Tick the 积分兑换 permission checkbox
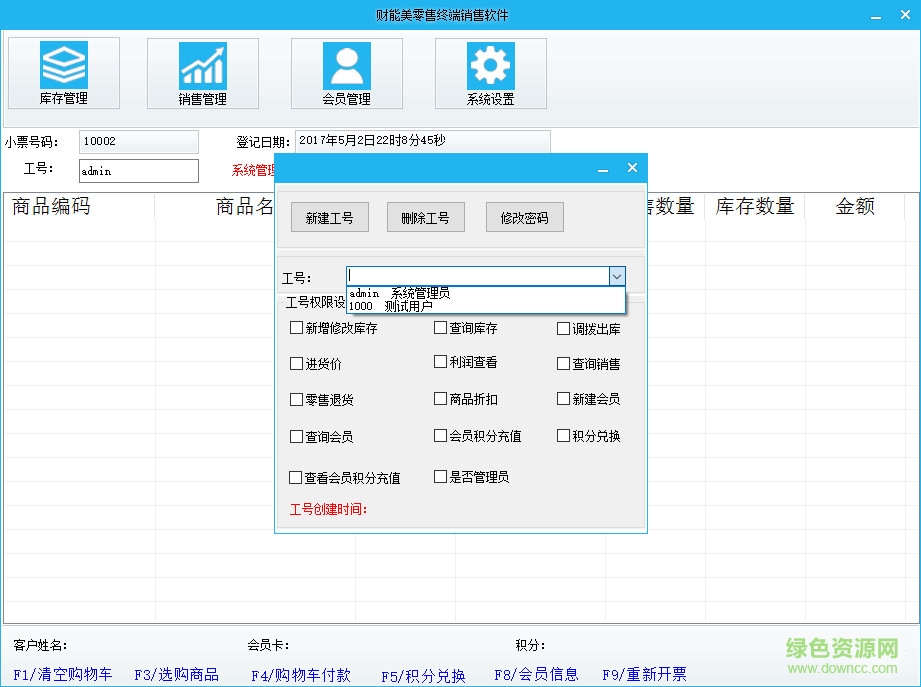Screen dimensions: 921x687 [564, 436]
